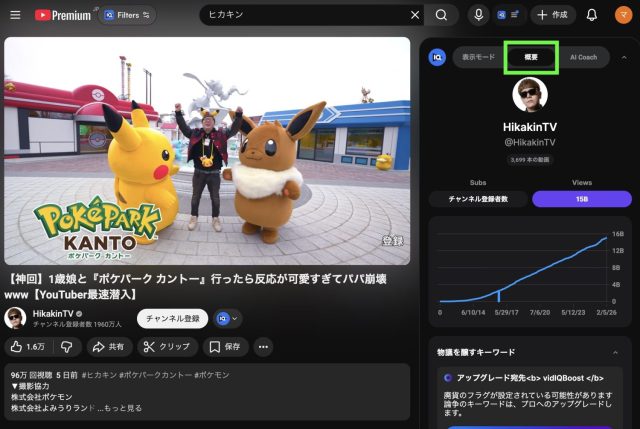
Task: Toggle the vidIQ Filters button
Action: point(127,15)
